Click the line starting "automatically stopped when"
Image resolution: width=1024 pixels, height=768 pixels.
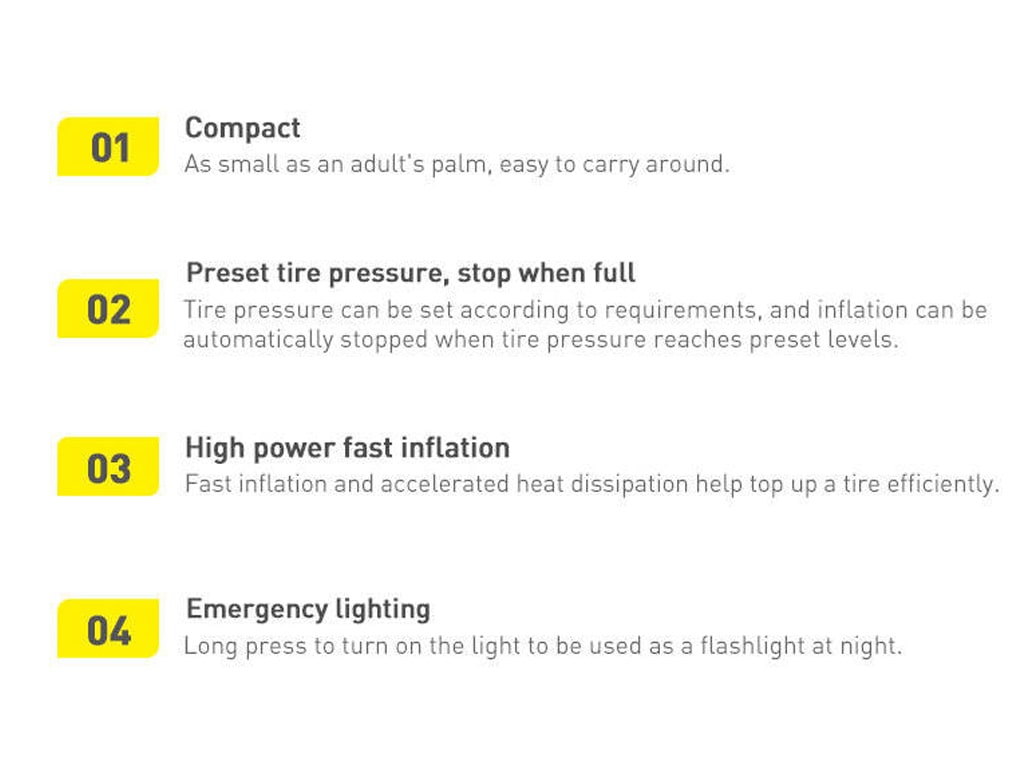click(x=540, y=340)
